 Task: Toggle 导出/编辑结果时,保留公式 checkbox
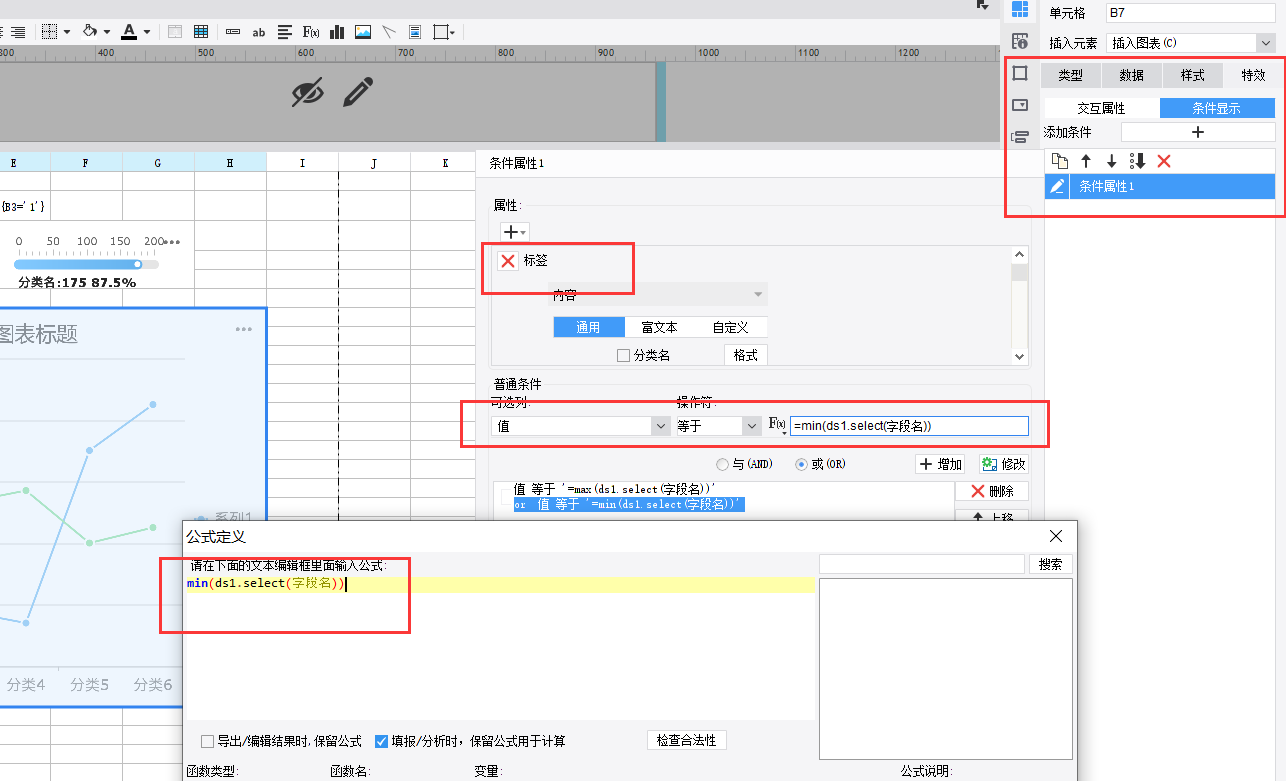(x=208, y=741)
